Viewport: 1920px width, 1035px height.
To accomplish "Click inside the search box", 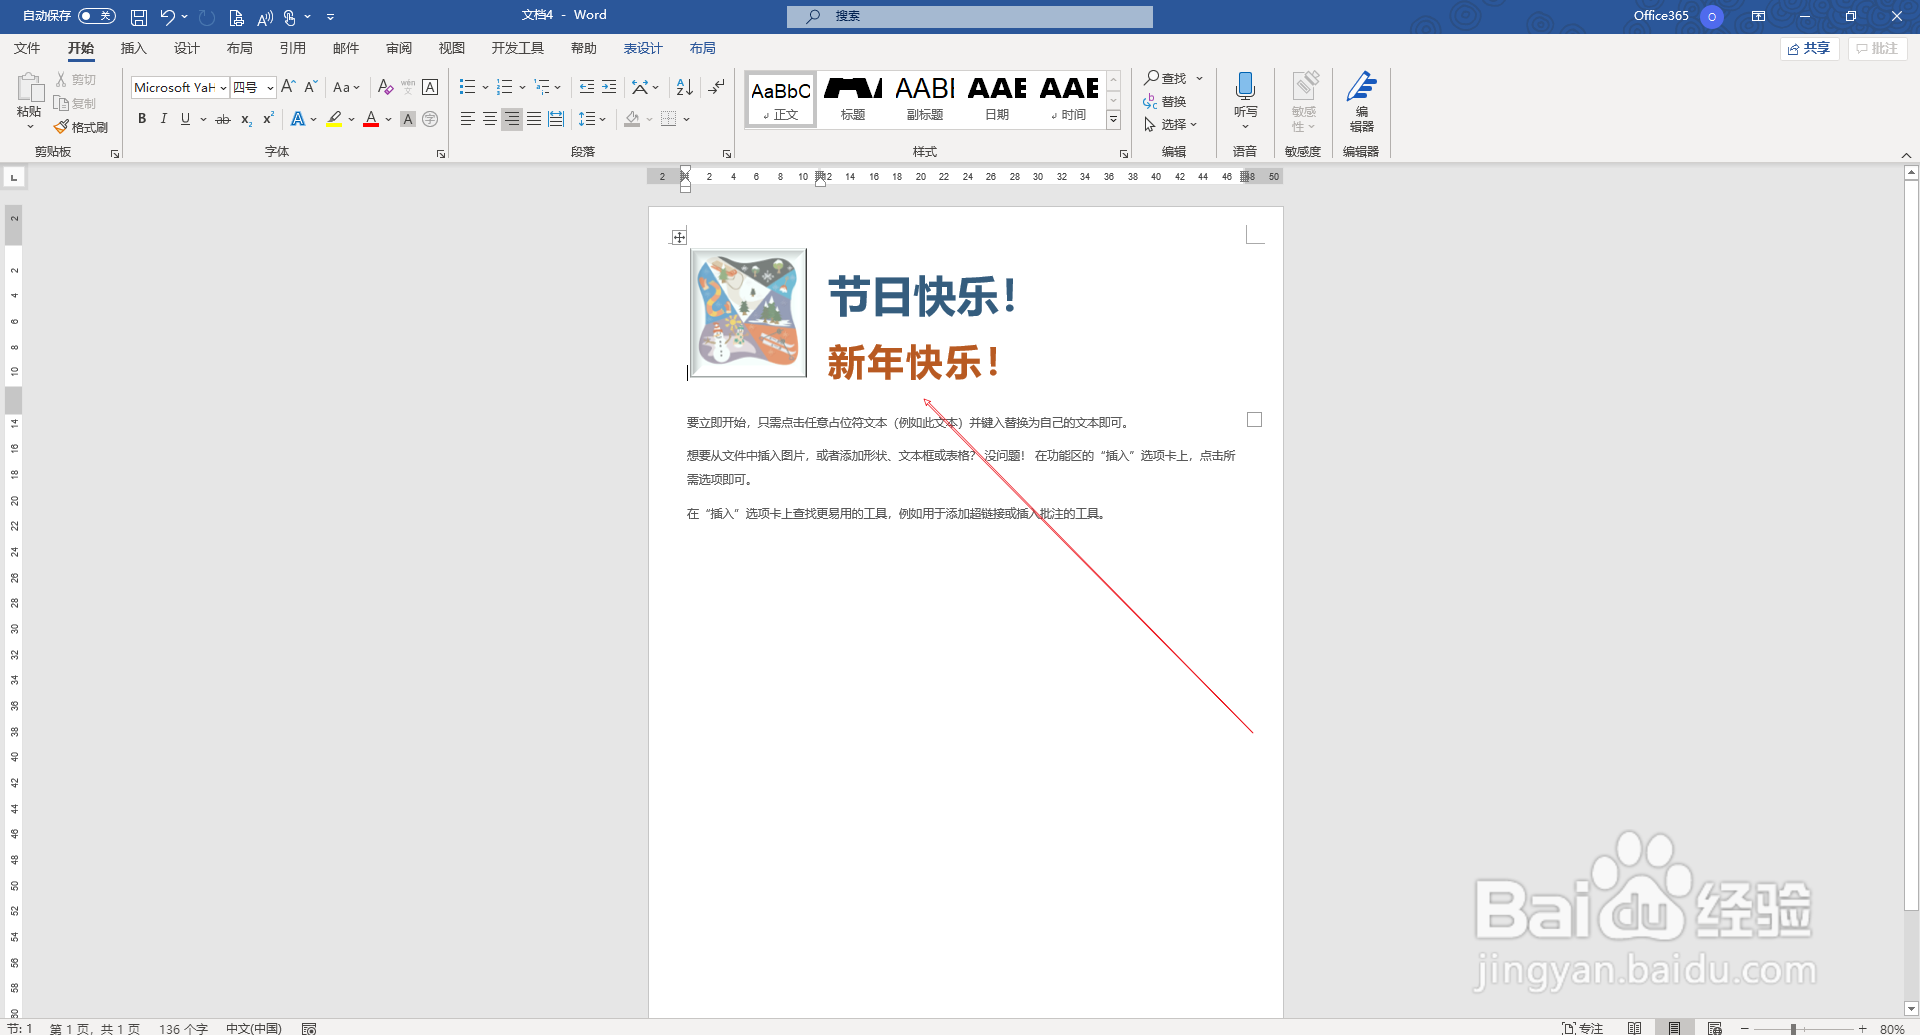I will 968,16.
